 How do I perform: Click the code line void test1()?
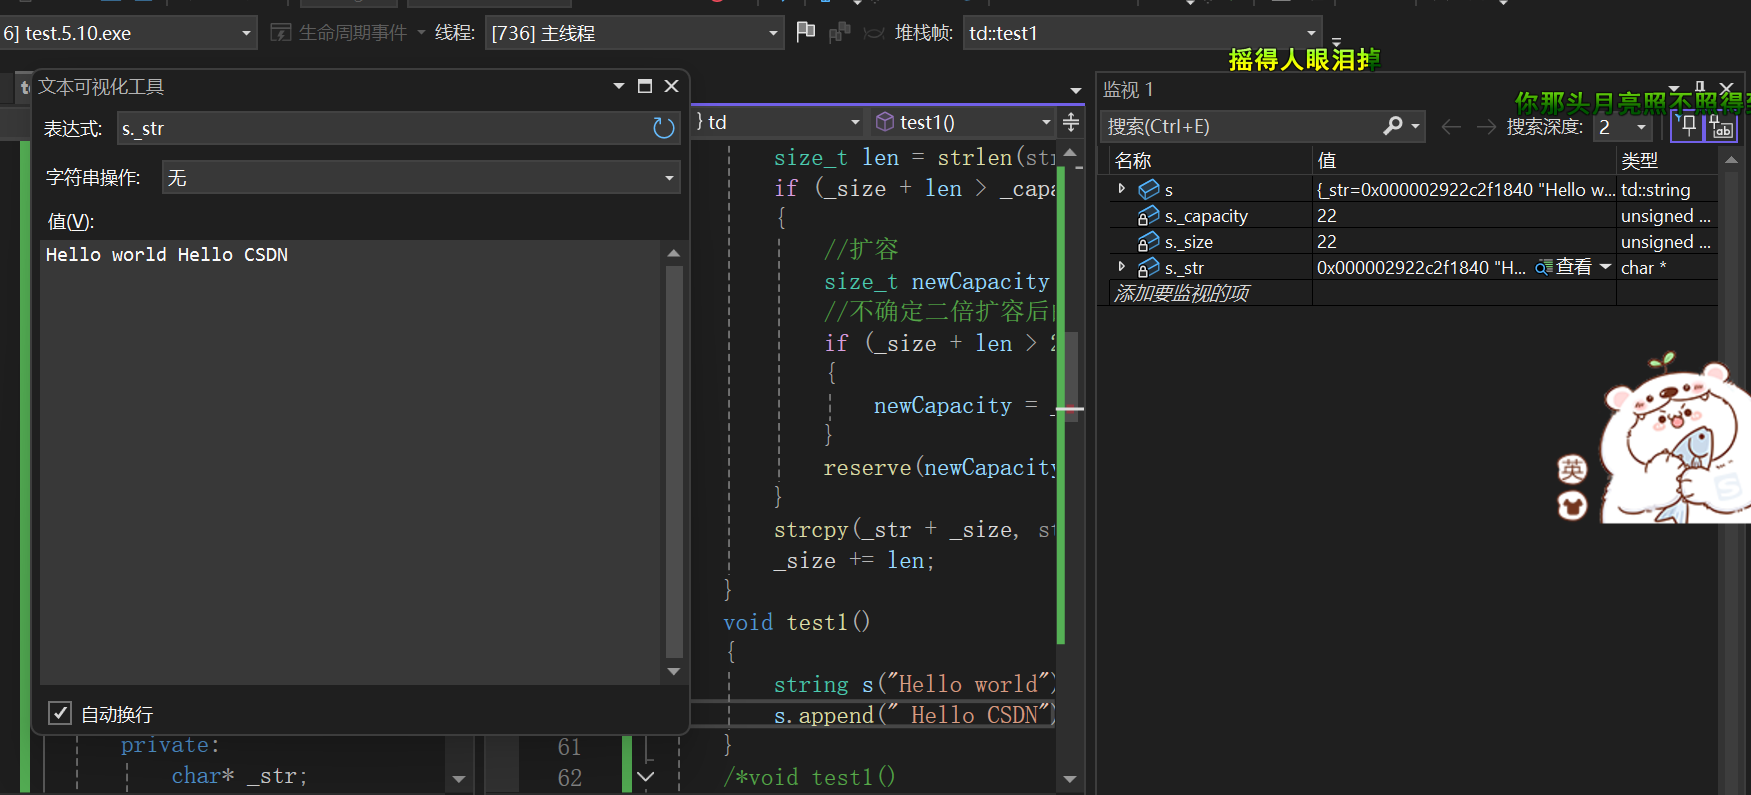[796, 622]
